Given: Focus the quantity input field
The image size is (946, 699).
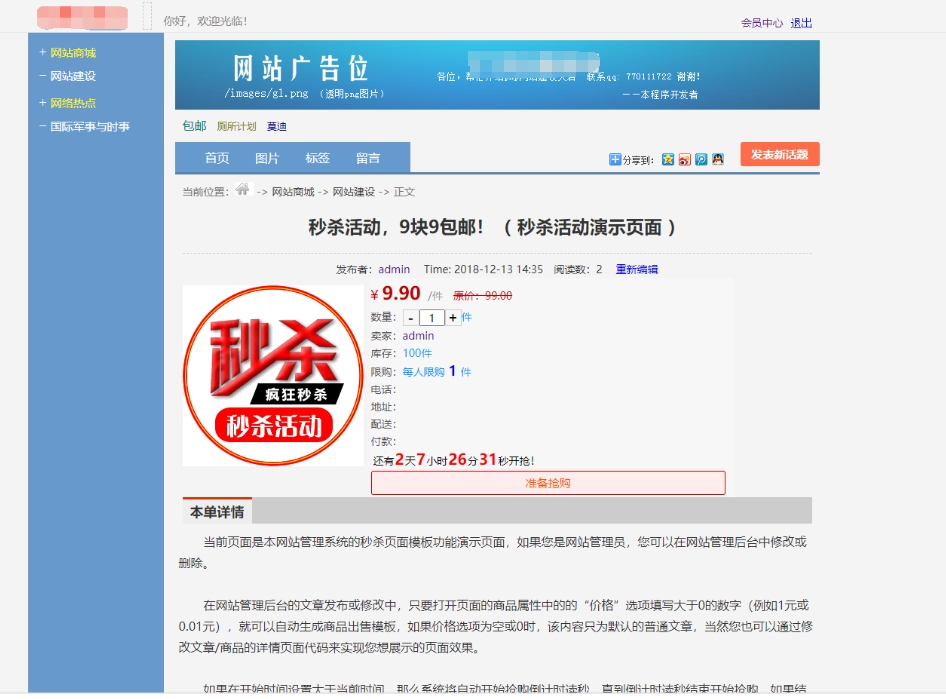Looking at the screenshot, I should tap(431, 318).
